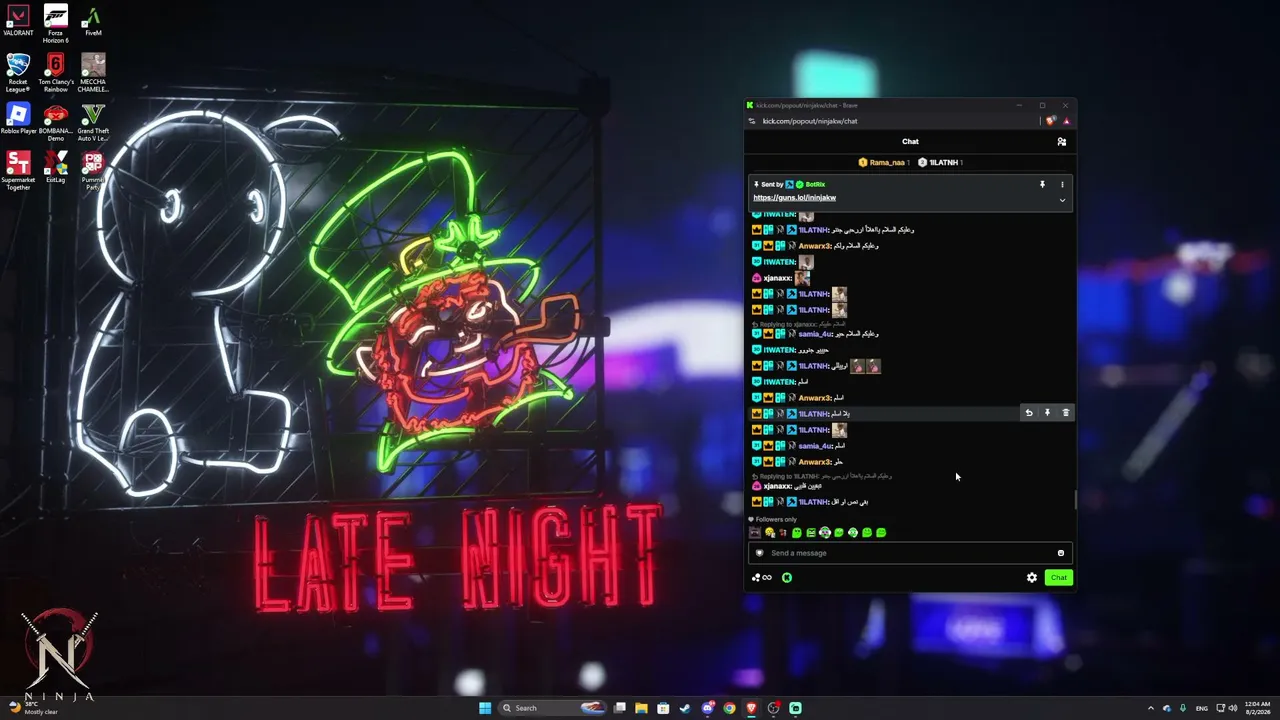Image resolution: width=1280 pixels, height=720 pixels.
Task: Unpin the BotRix pinned message
Action: tap(1042, 184)
